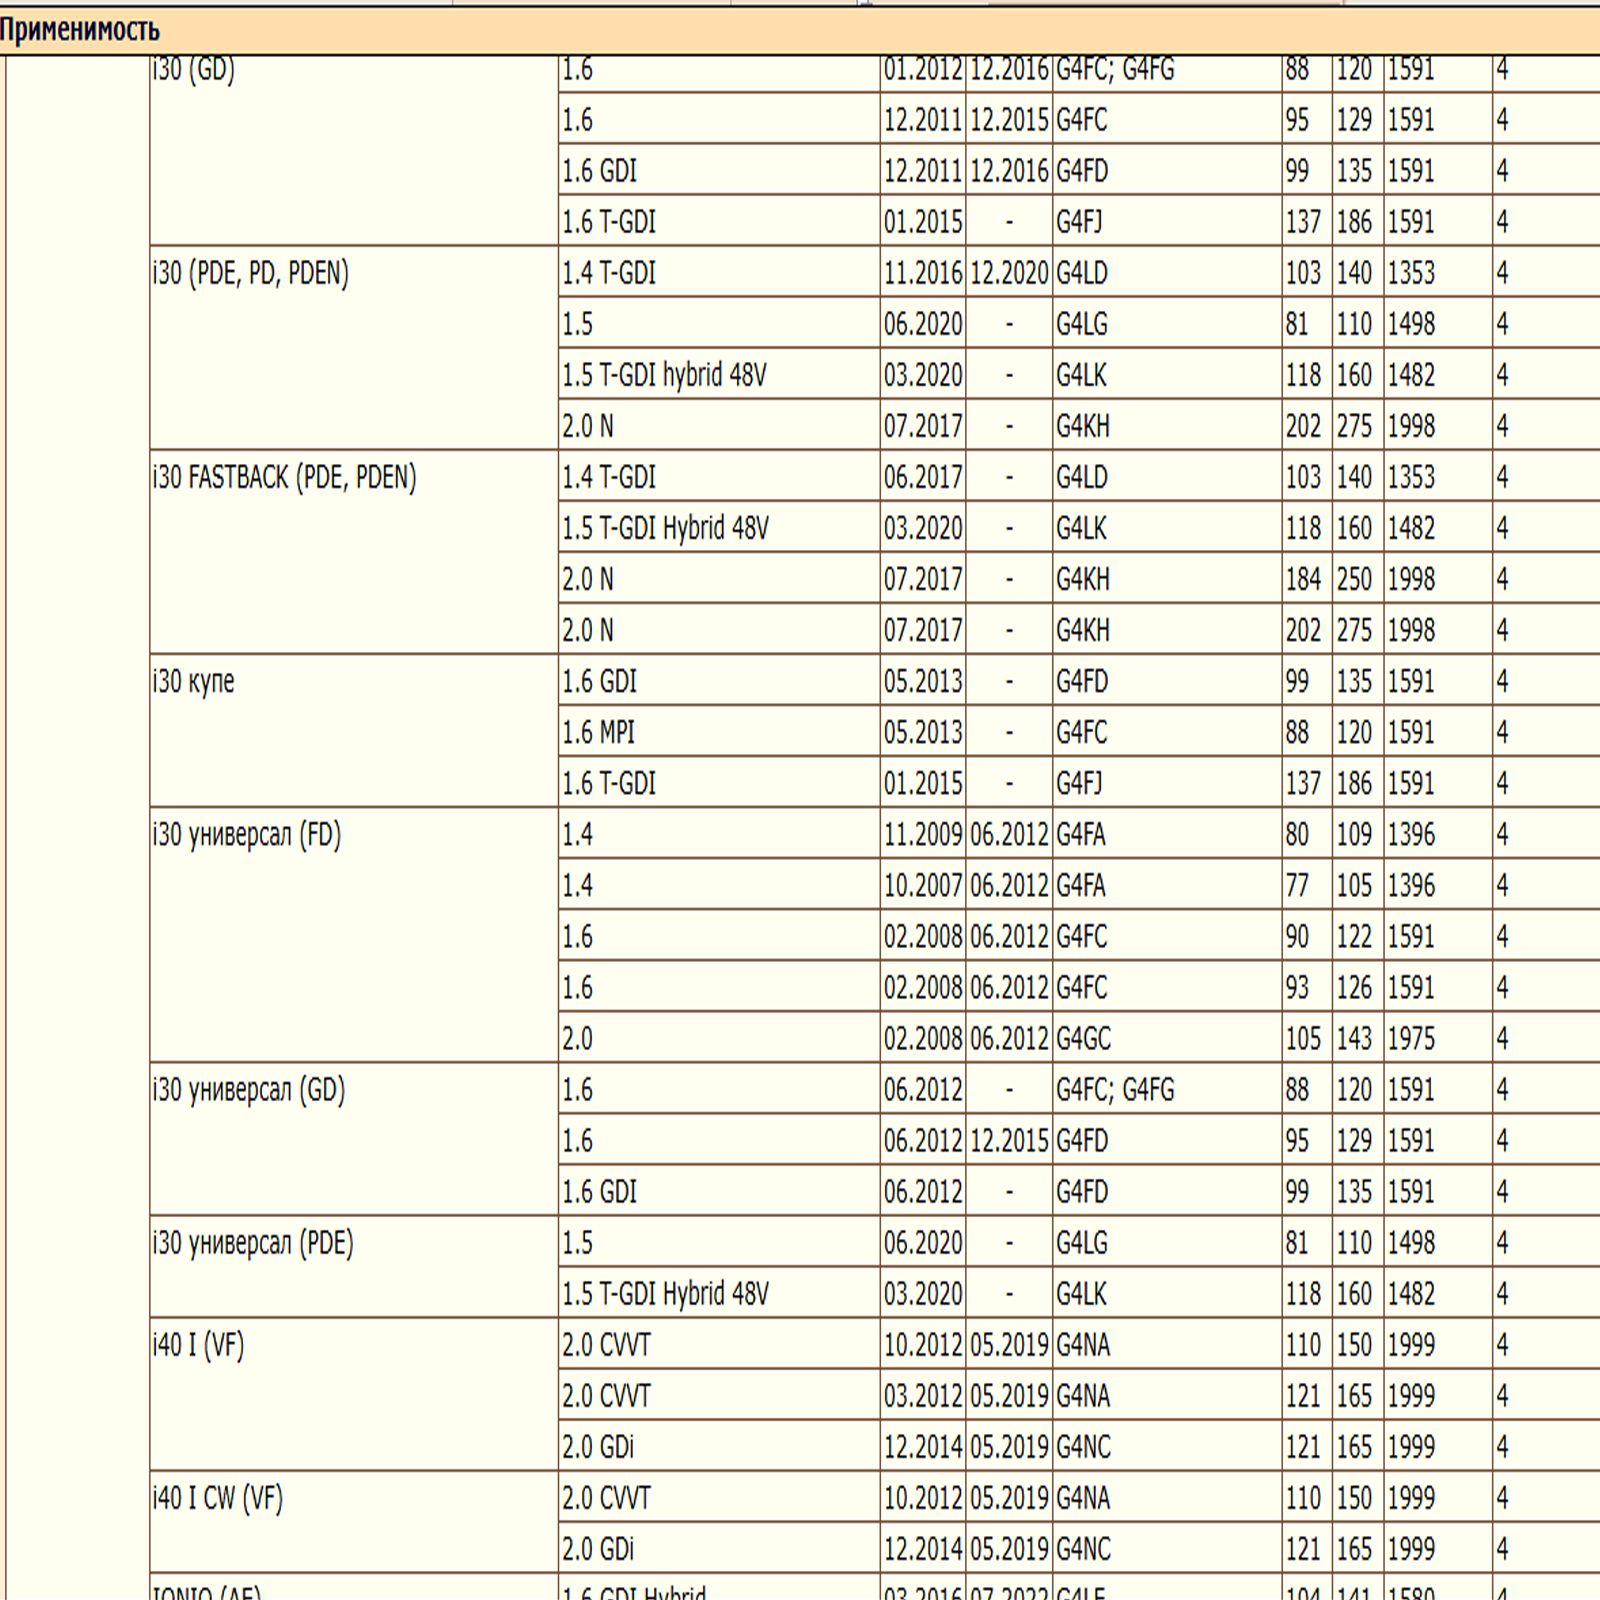Click the i40 I (VF) model cell
The height and width of the screenshot is (1600, 1600).
point(198,1346)
